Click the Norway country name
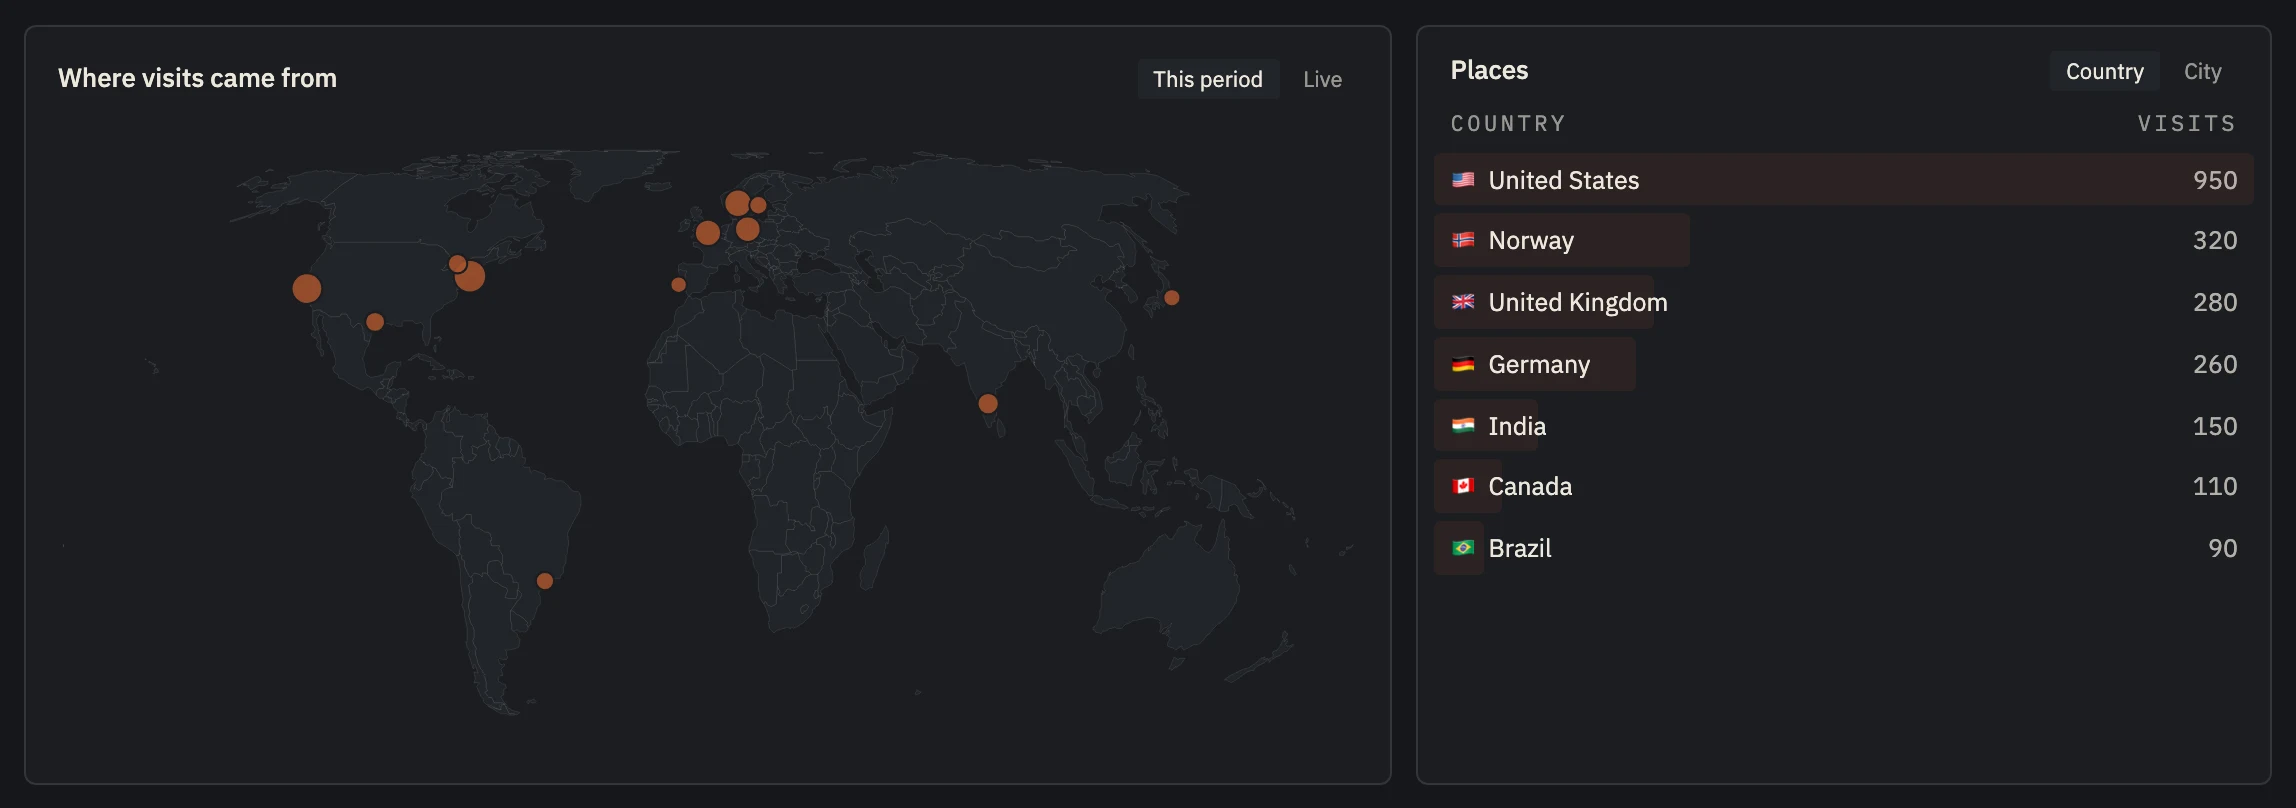Screen dimensions: 2296x808 click(x=1531, y=240)
